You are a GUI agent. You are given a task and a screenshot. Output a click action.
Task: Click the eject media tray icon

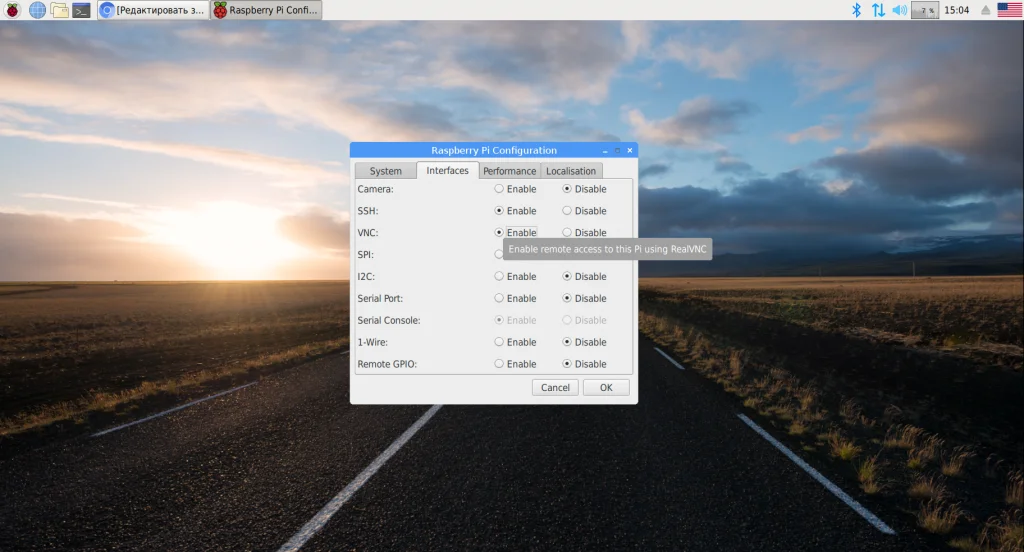click(x=985, y=10)
